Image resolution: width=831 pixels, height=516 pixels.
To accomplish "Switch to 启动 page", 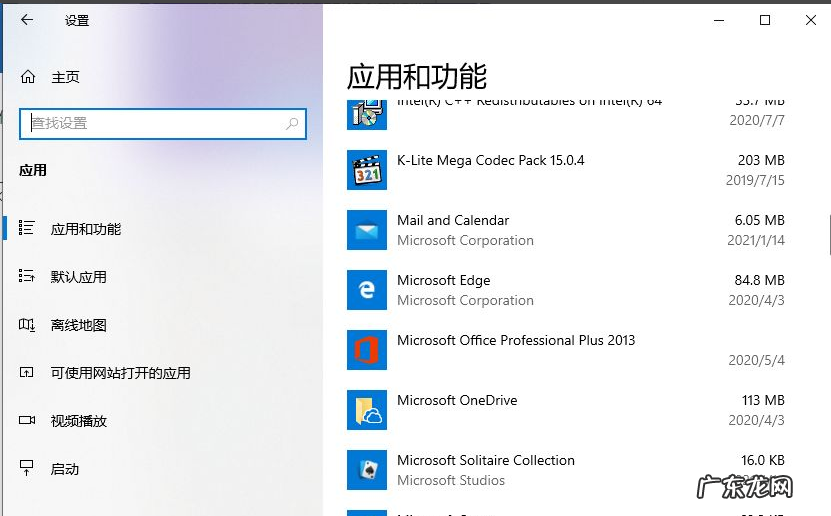I will pyautogui.click(x=65, y=469).
